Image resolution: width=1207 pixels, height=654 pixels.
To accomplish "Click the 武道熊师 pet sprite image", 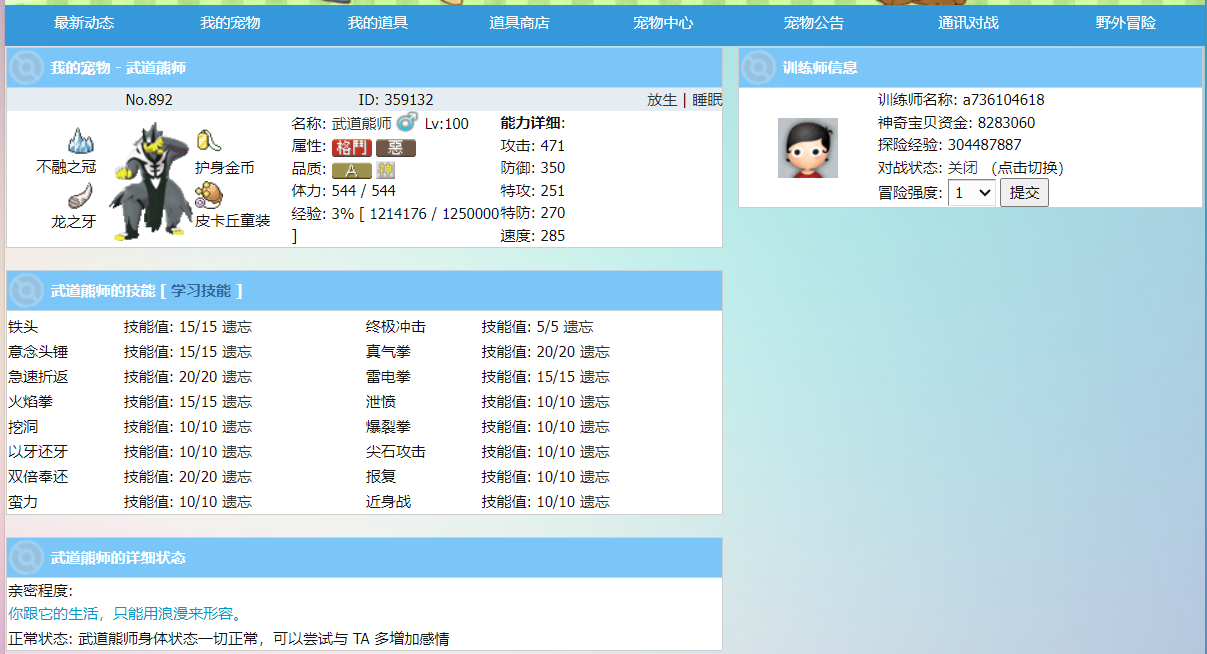I will point(151,181).
